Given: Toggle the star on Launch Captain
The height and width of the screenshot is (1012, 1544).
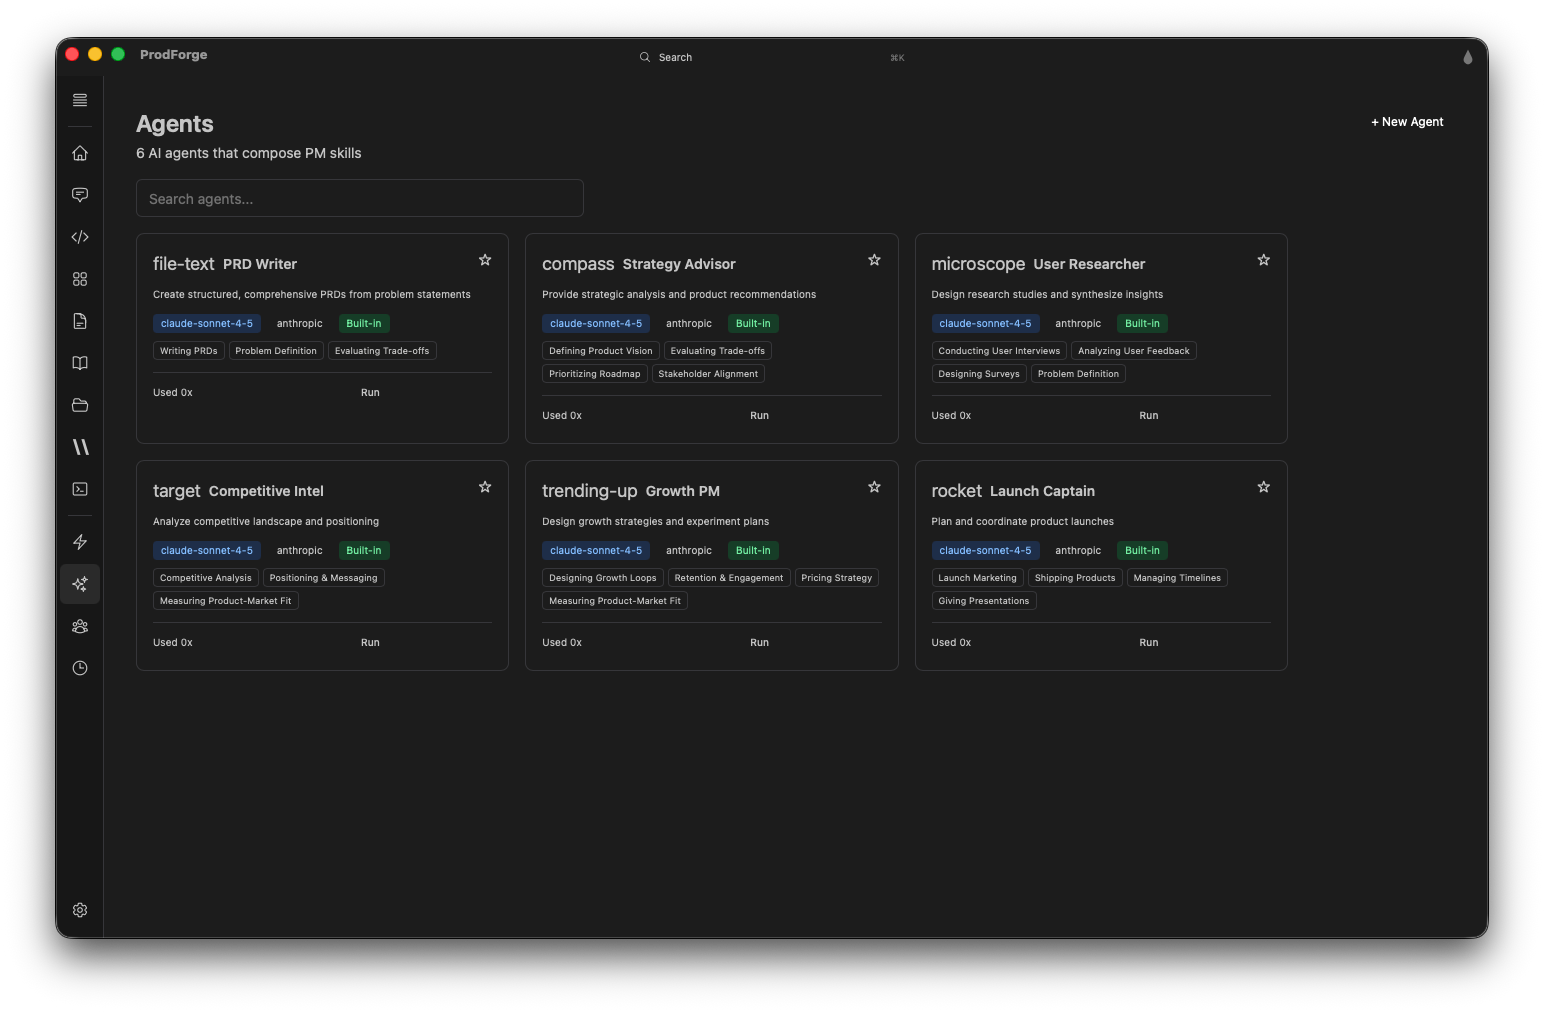Looking at the screenshot, I should coord(1263,487).
